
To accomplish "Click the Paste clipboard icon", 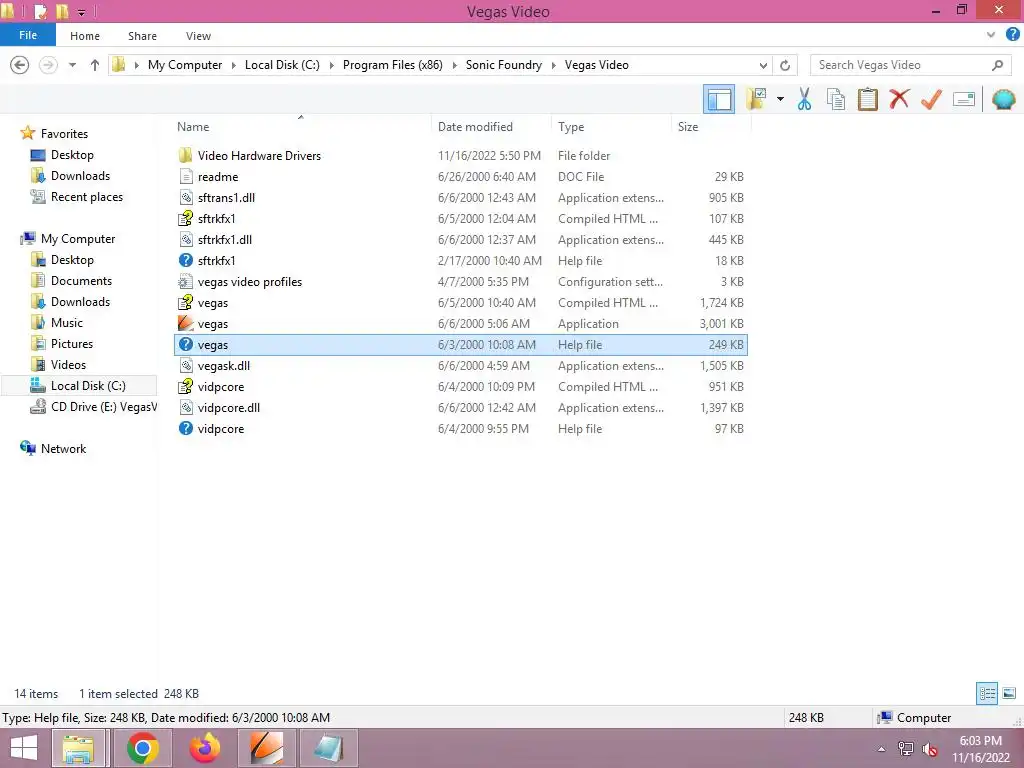I will pyautogui.click(x=867, y=99).
